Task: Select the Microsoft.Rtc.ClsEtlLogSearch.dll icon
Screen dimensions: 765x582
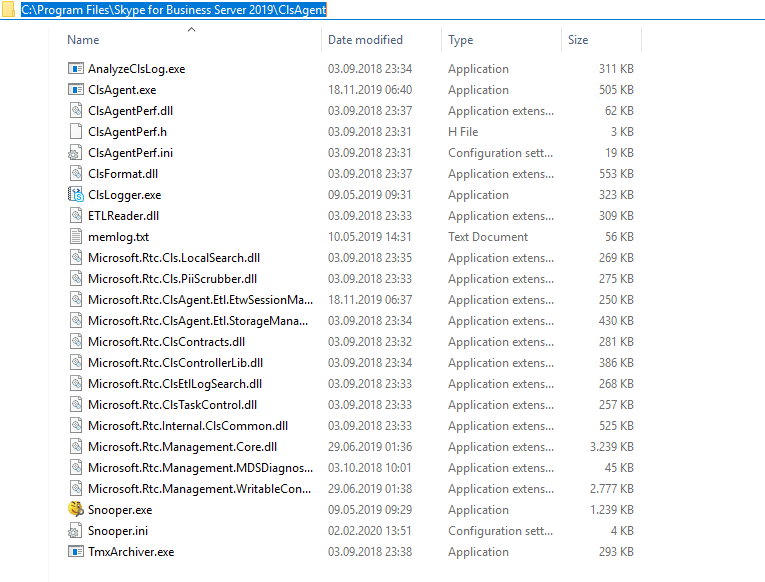Action: (x=76, y=383)
